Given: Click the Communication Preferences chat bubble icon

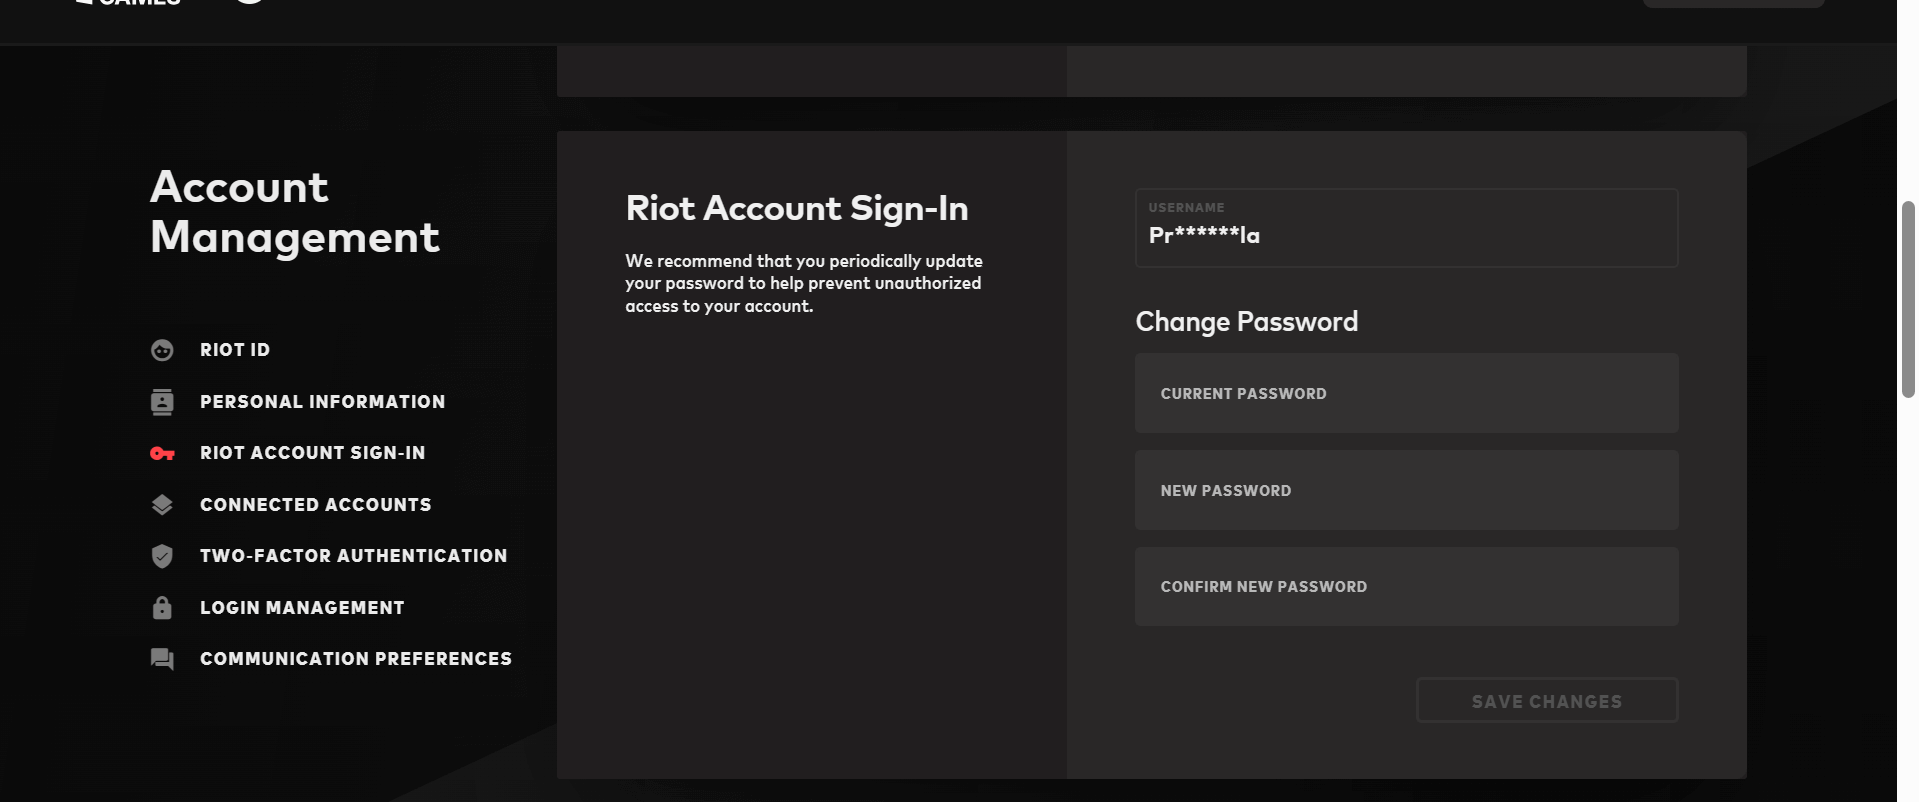Looking at the screenshot, I should point(162,659).
